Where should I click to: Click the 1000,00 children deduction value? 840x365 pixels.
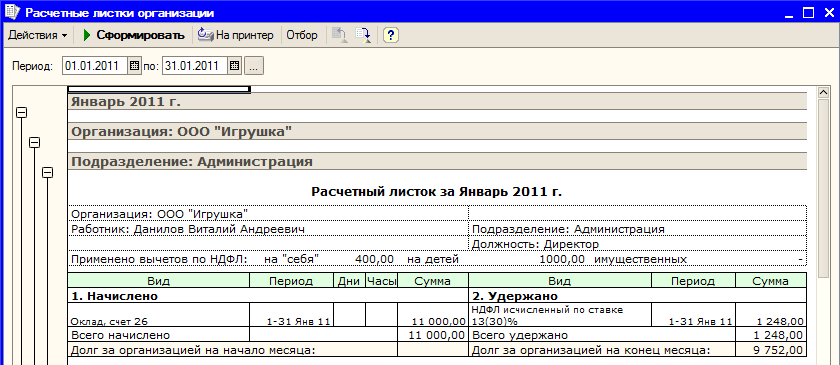click(x=562, y=260)
